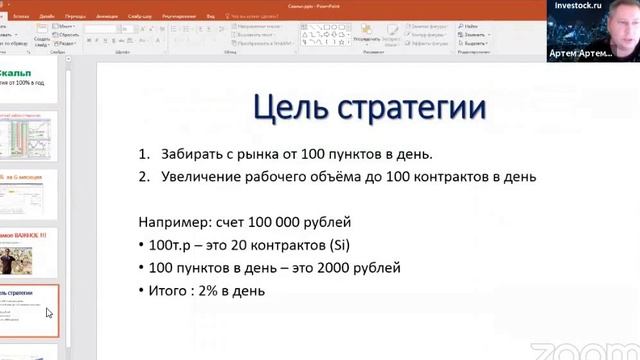Image resolution: width=640 pixels, height=360 pixels.
Task: Click the line spacing icon
Action: (x=221, y=29)
